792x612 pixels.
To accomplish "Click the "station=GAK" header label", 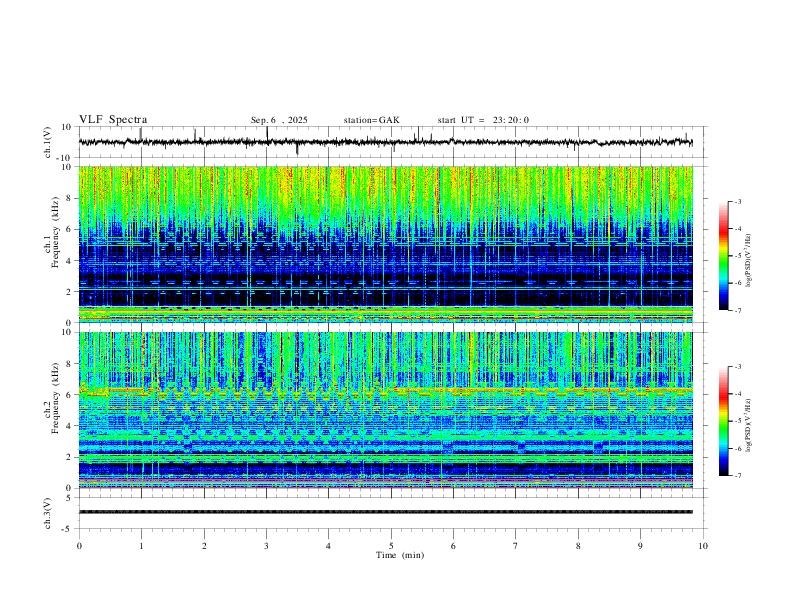I will point(371,120).
